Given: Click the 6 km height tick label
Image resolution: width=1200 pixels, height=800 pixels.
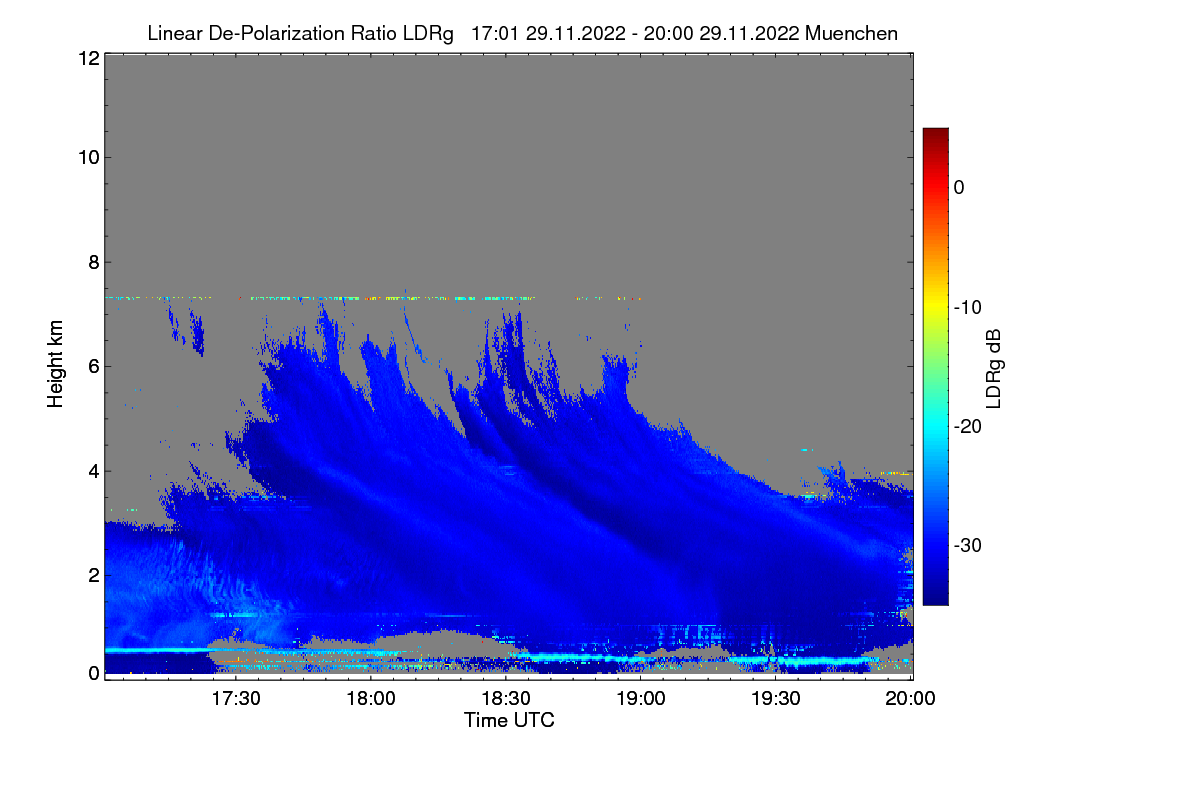Looking at the screenshot, I should (93, 366).
